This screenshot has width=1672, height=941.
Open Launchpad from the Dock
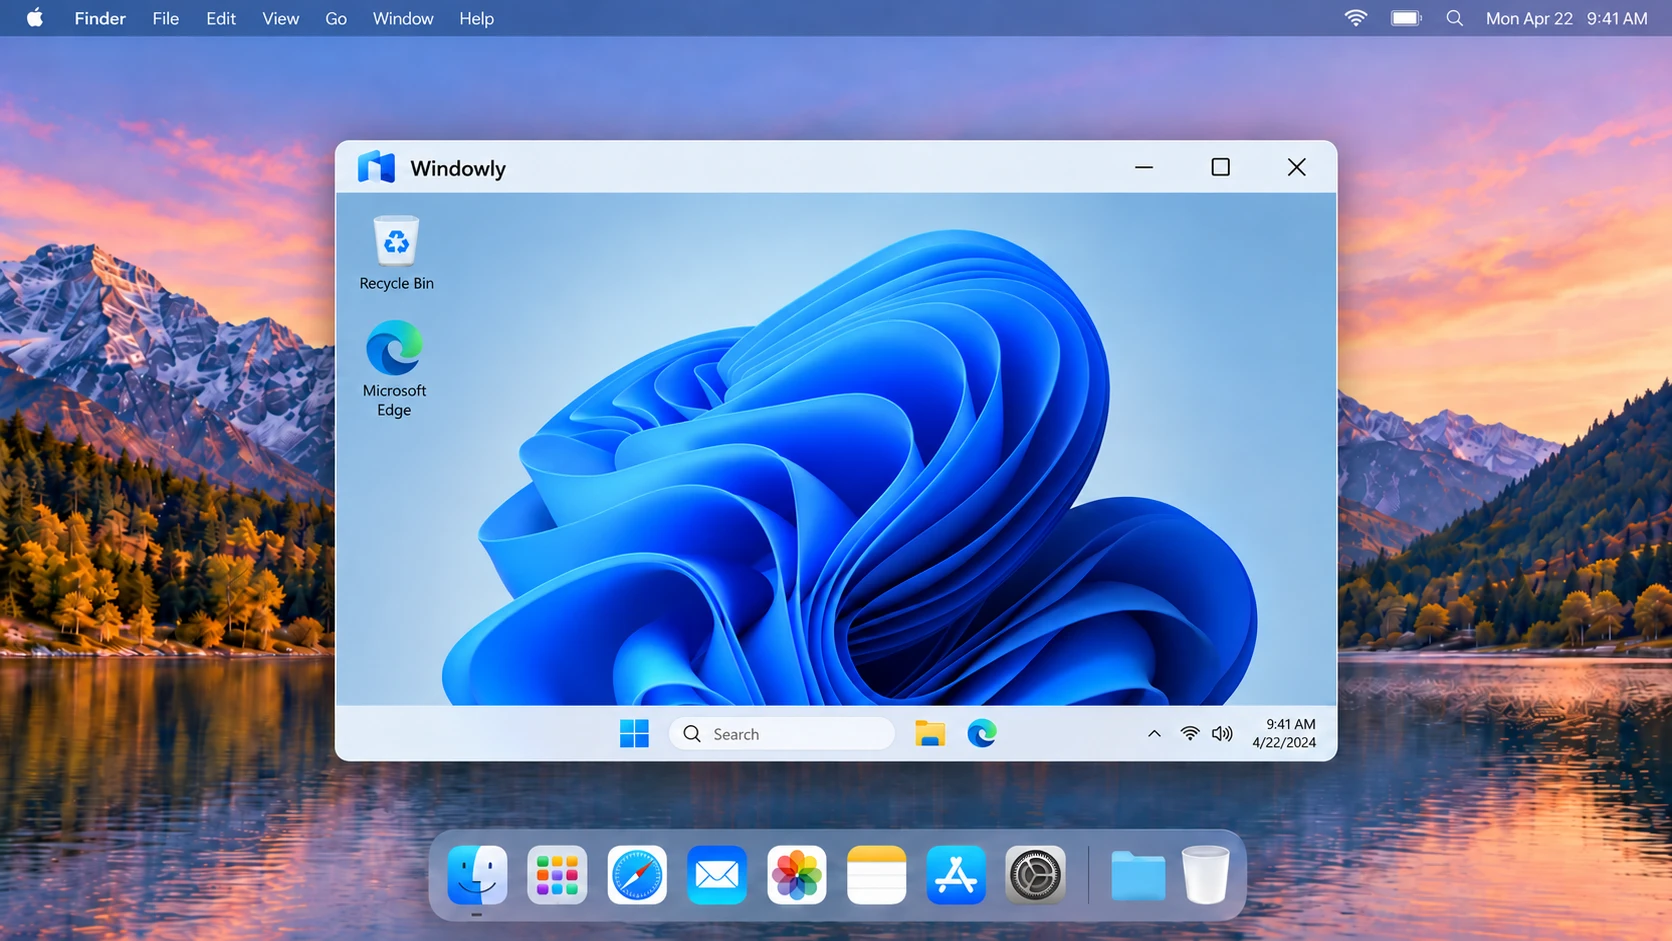[557, 875]
